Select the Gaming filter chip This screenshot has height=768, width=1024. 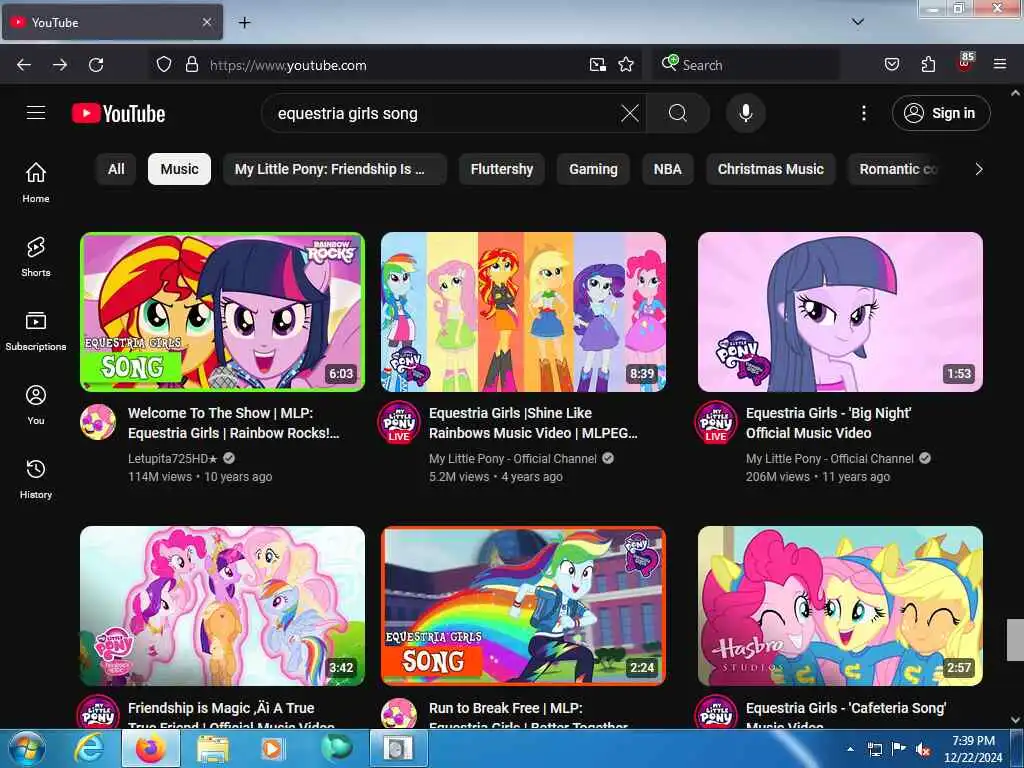[593, 169]
